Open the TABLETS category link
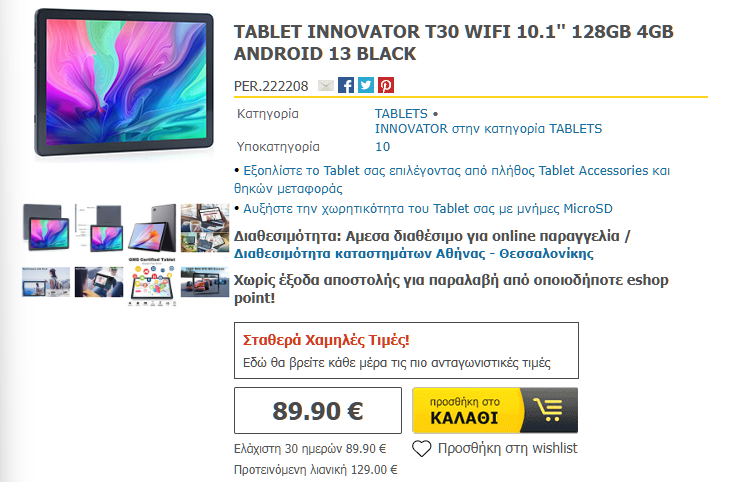Viewport: 750px width, 482px height. [x=401, y=114]
